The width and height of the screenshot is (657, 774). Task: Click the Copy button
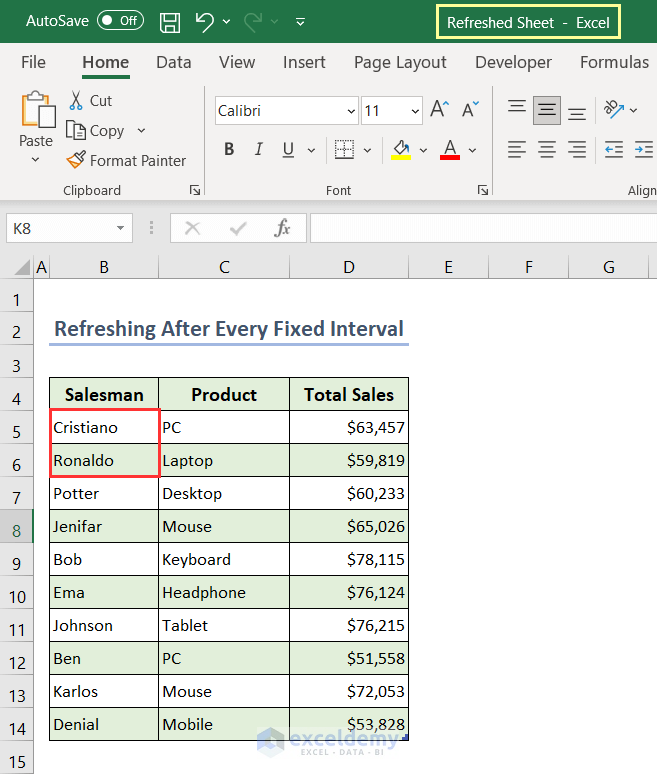[x=96, y=131]
